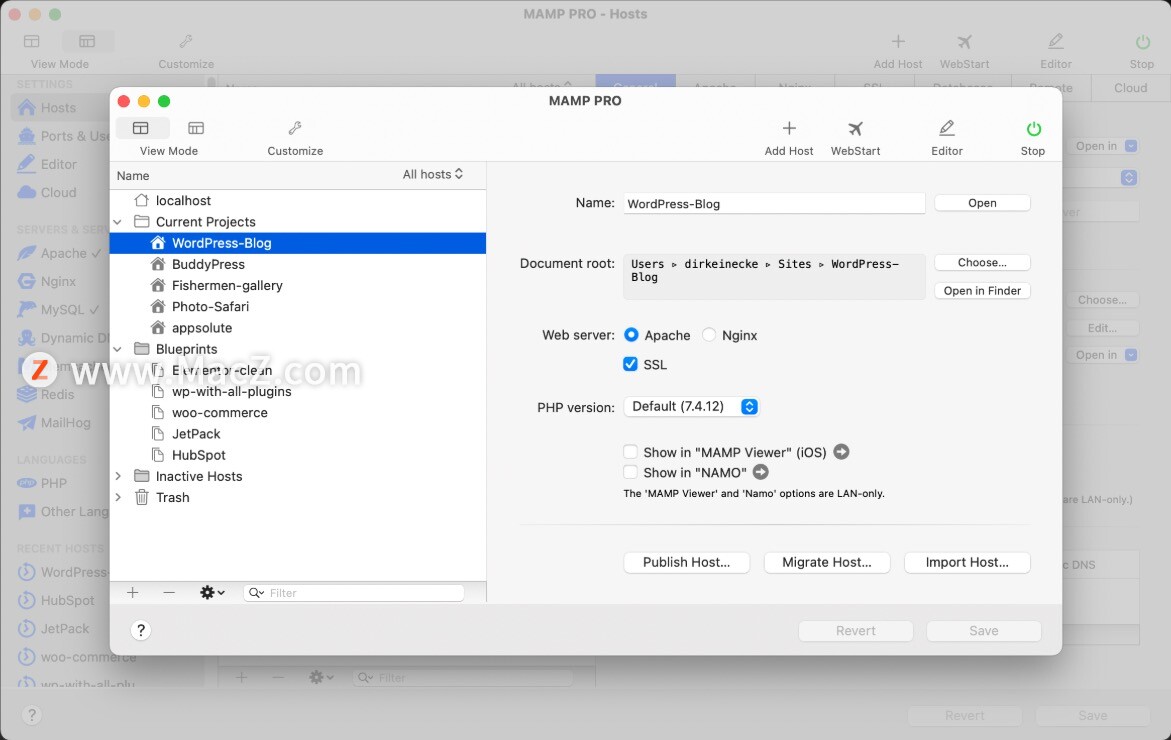Open gear menu in background window bottom bar
Viewport: 1171px width, 740px height.
click(321, 677)
